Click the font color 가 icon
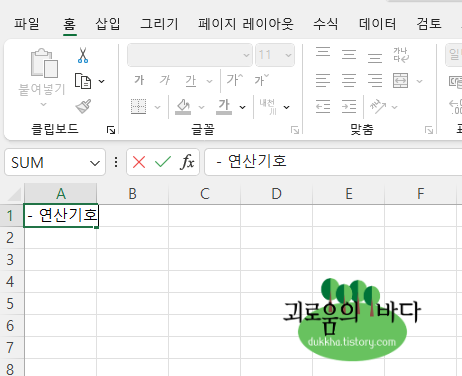The width and height of the screenshot is (462, 376). [224, 107]
